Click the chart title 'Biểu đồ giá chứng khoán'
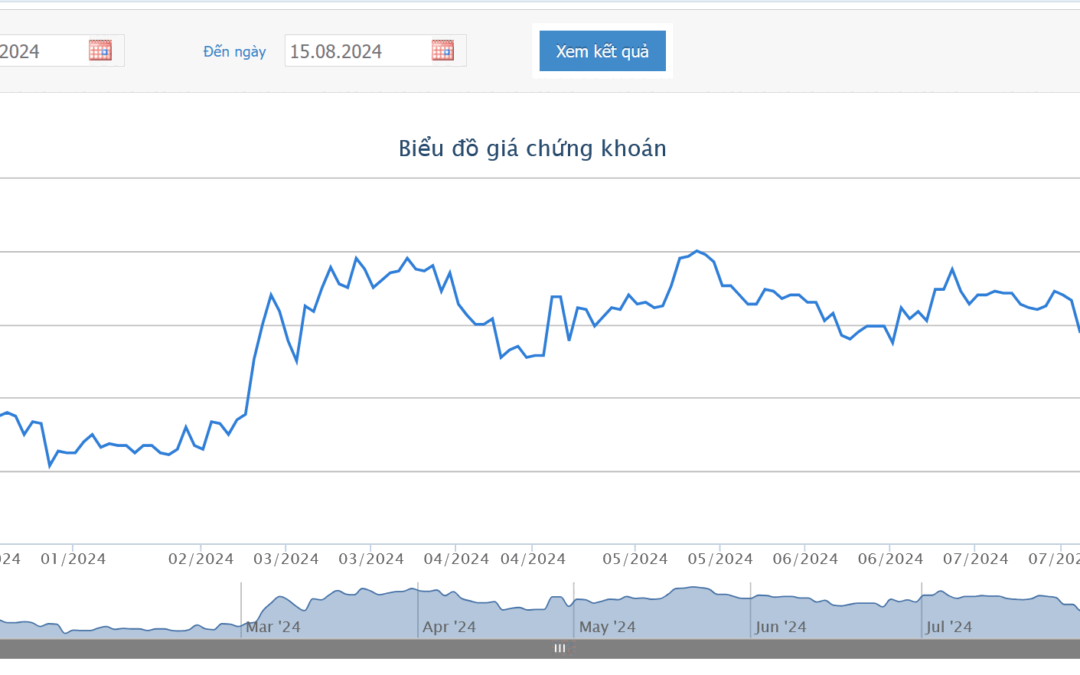The image size is (1080, 675). click(532, 149)
